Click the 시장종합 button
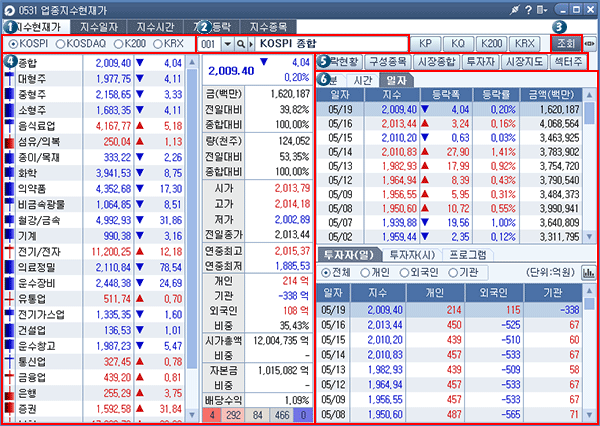Image resolution: width=600 pixels, height=426 pixels. pyautogui.click(x=436, y=62)
